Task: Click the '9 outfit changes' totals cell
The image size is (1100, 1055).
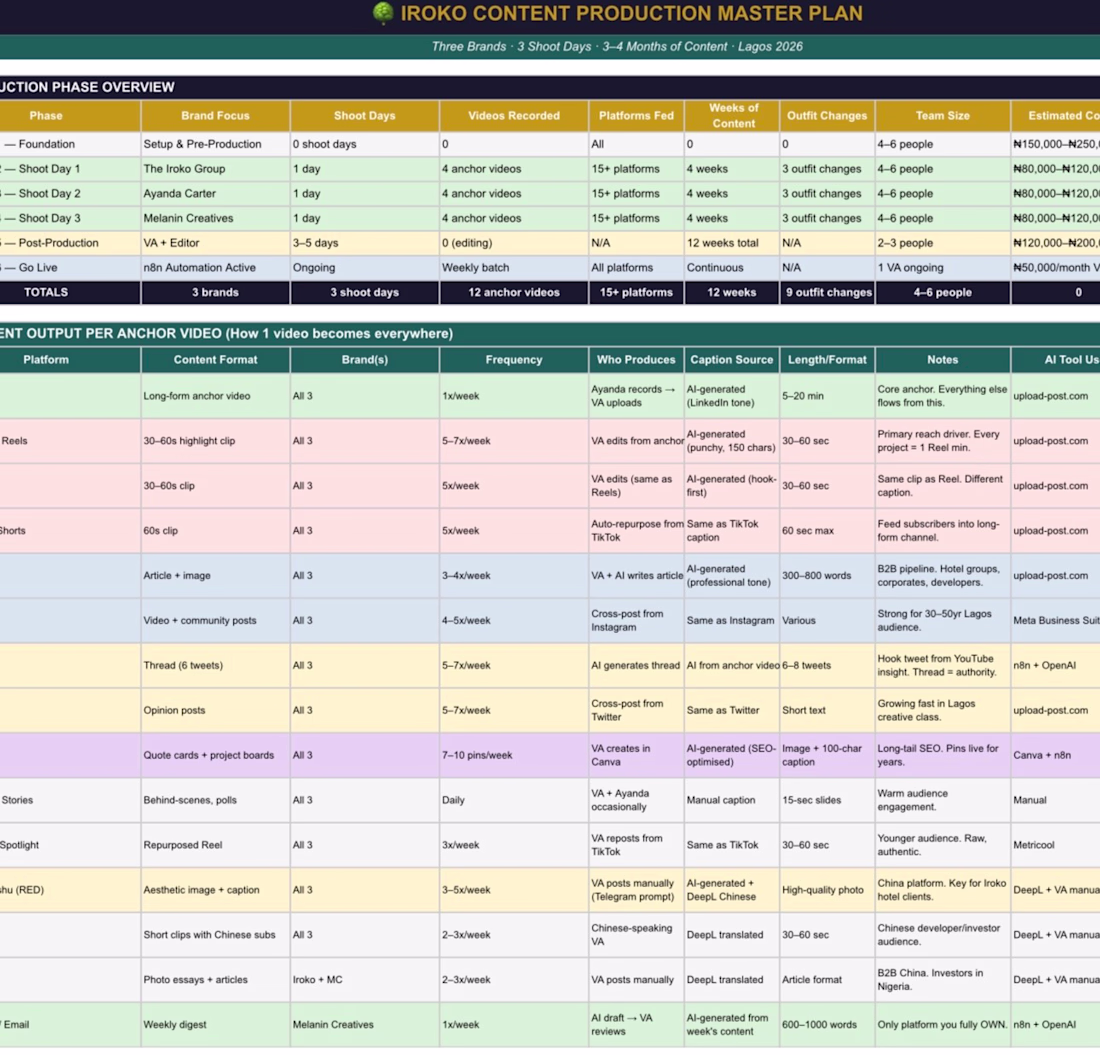Action: coord(828,293)
